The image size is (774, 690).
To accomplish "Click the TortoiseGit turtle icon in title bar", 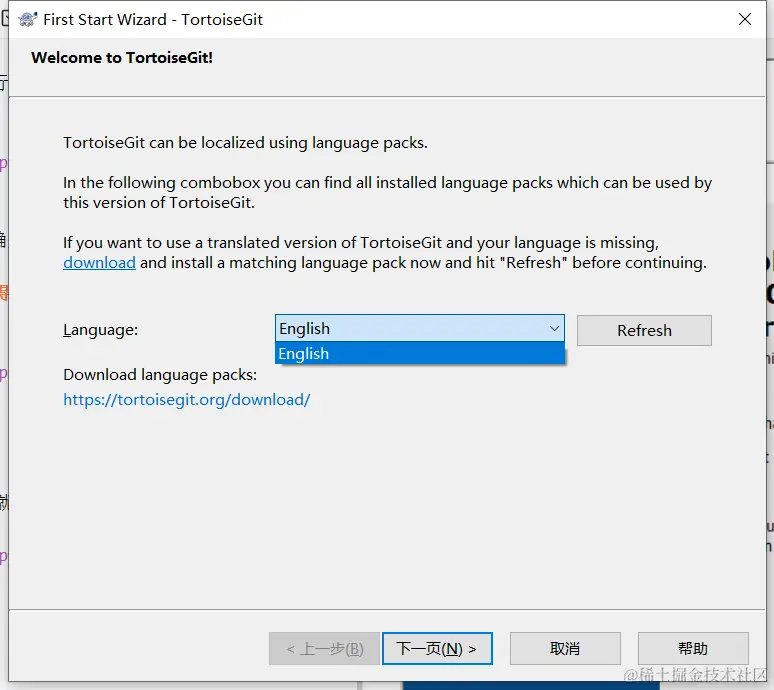I will (x=28, y=19).
